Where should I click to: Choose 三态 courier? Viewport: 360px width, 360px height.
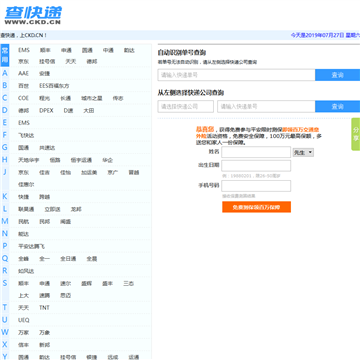click(x=128, y=284)
